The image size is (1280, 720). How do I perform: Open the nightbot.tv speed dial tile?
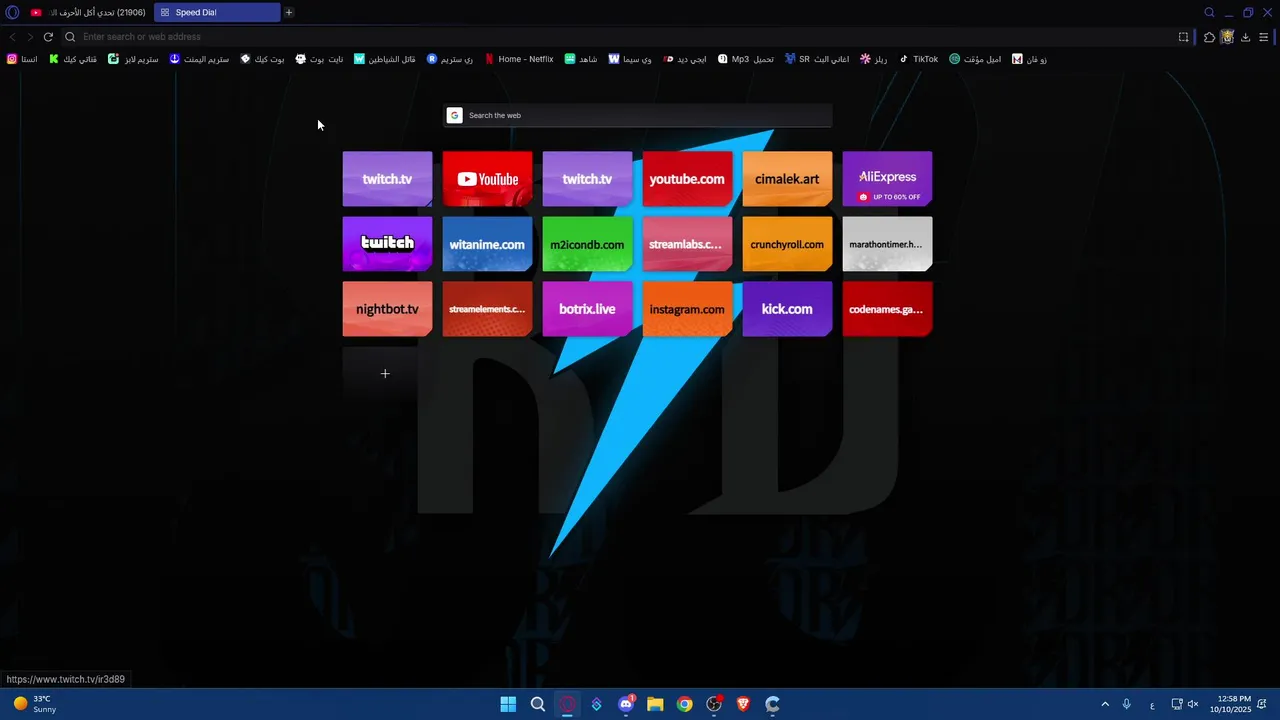387,309
